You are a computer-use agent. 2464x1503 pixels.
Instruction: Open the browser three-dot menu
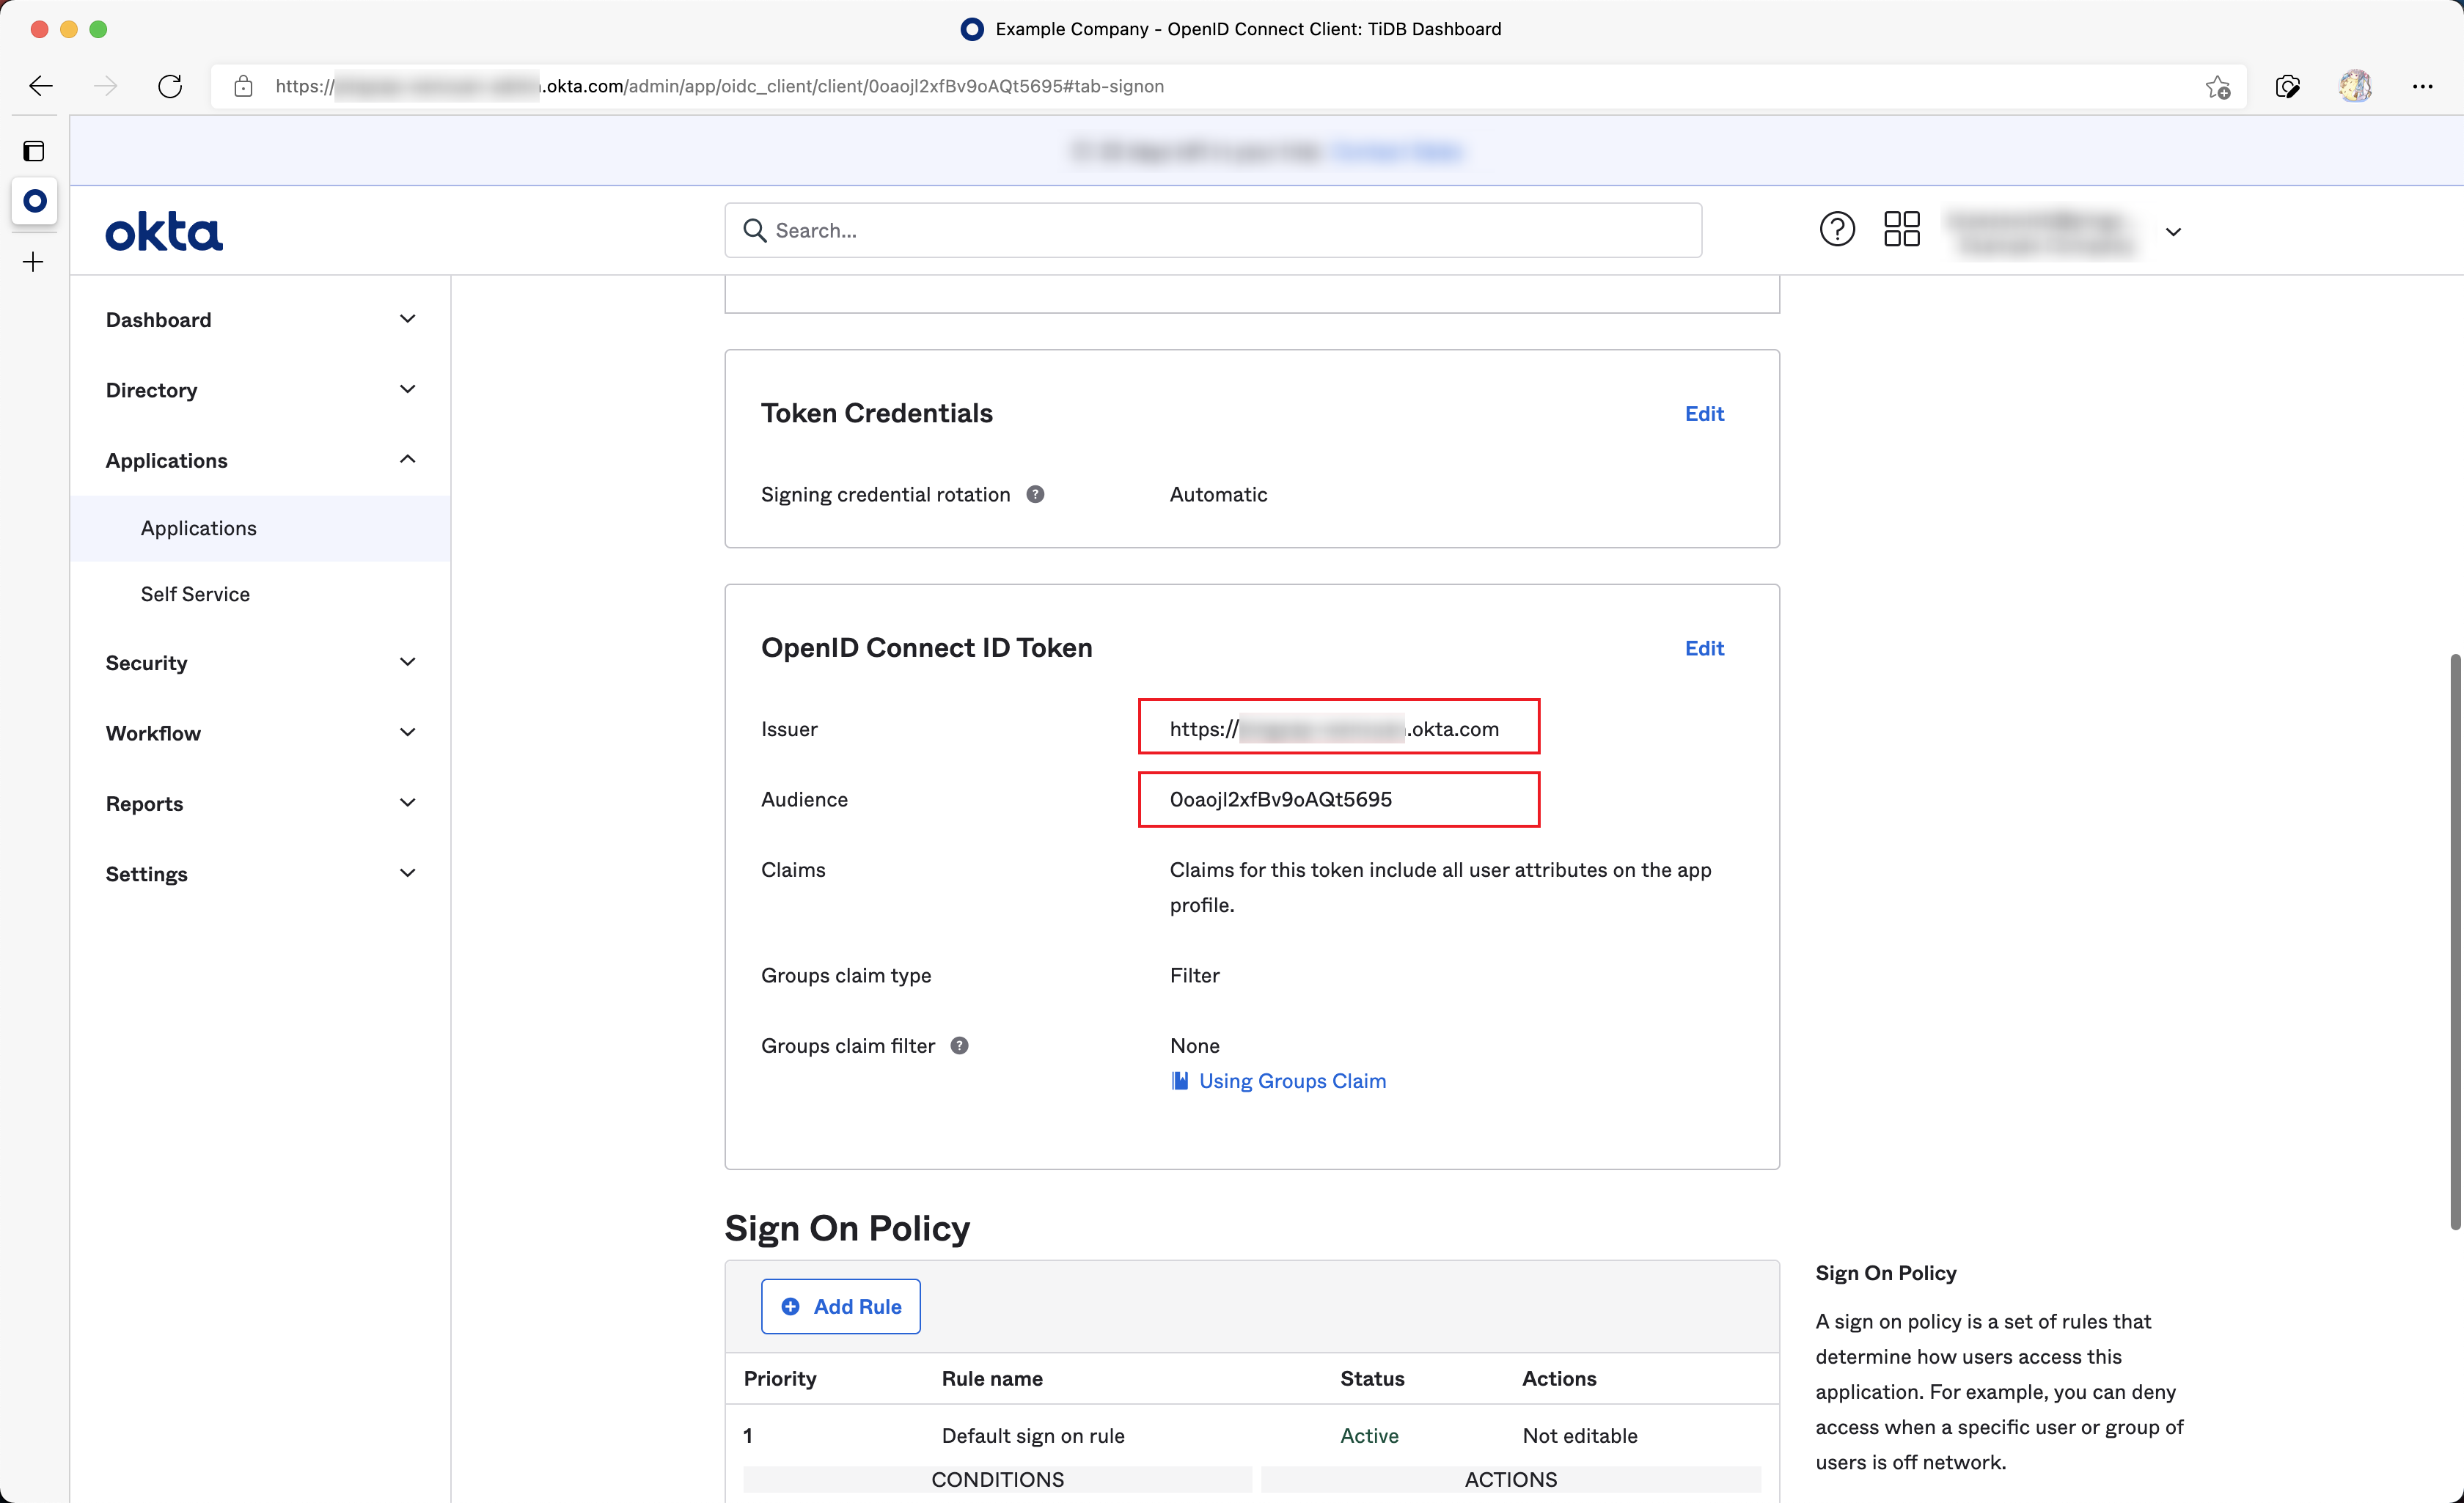pos(2422,87)
